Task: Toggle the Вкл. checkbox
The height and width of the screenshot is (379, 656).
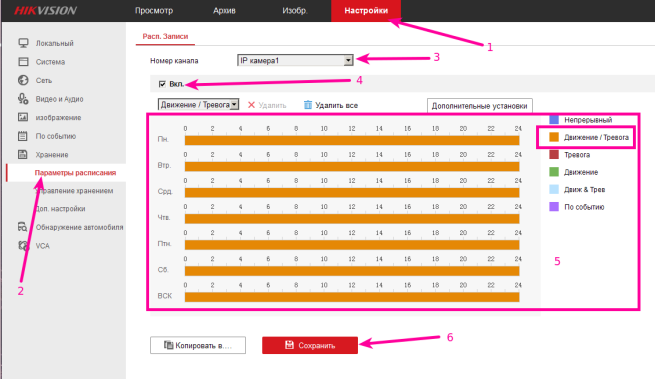Action: (162, 84)
